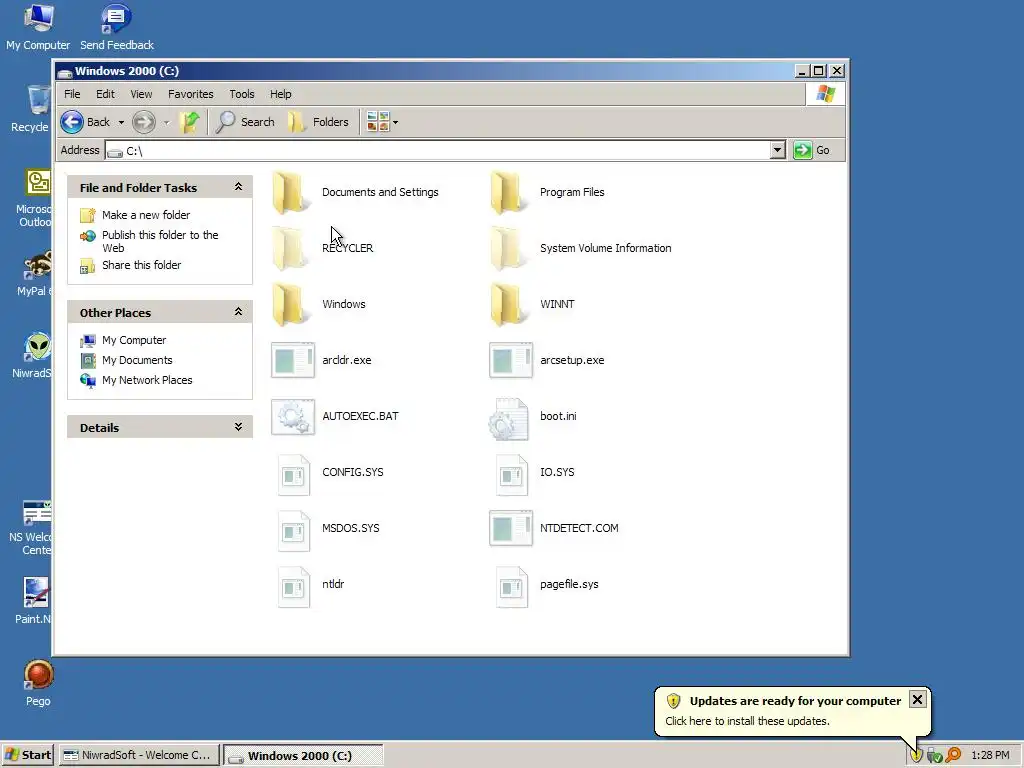Select the Recycle Bin desktop icon
The image size is (1024, 768).
coord(31,109)
